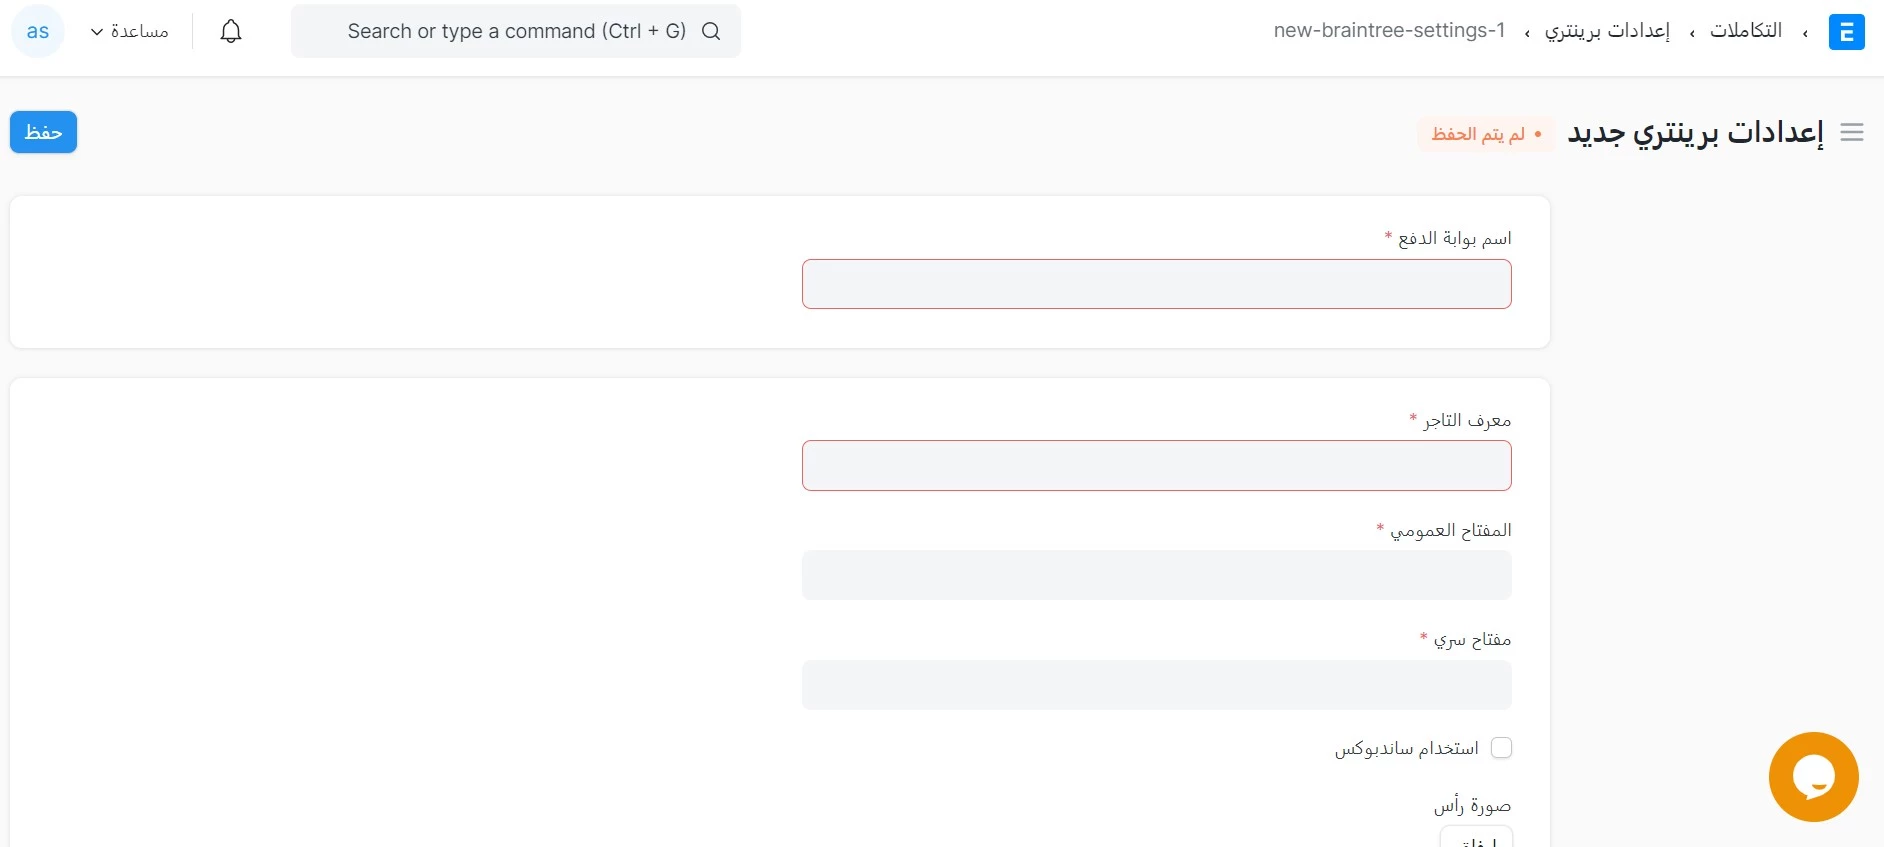Click the إعدادات برينتري جديد page title

[1695, 133]
